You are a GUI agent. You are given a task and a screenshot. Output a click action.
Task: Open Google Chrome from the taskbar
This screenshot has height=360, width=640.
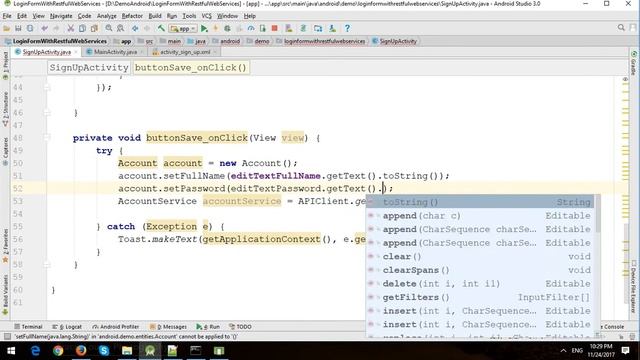[58, 351]
